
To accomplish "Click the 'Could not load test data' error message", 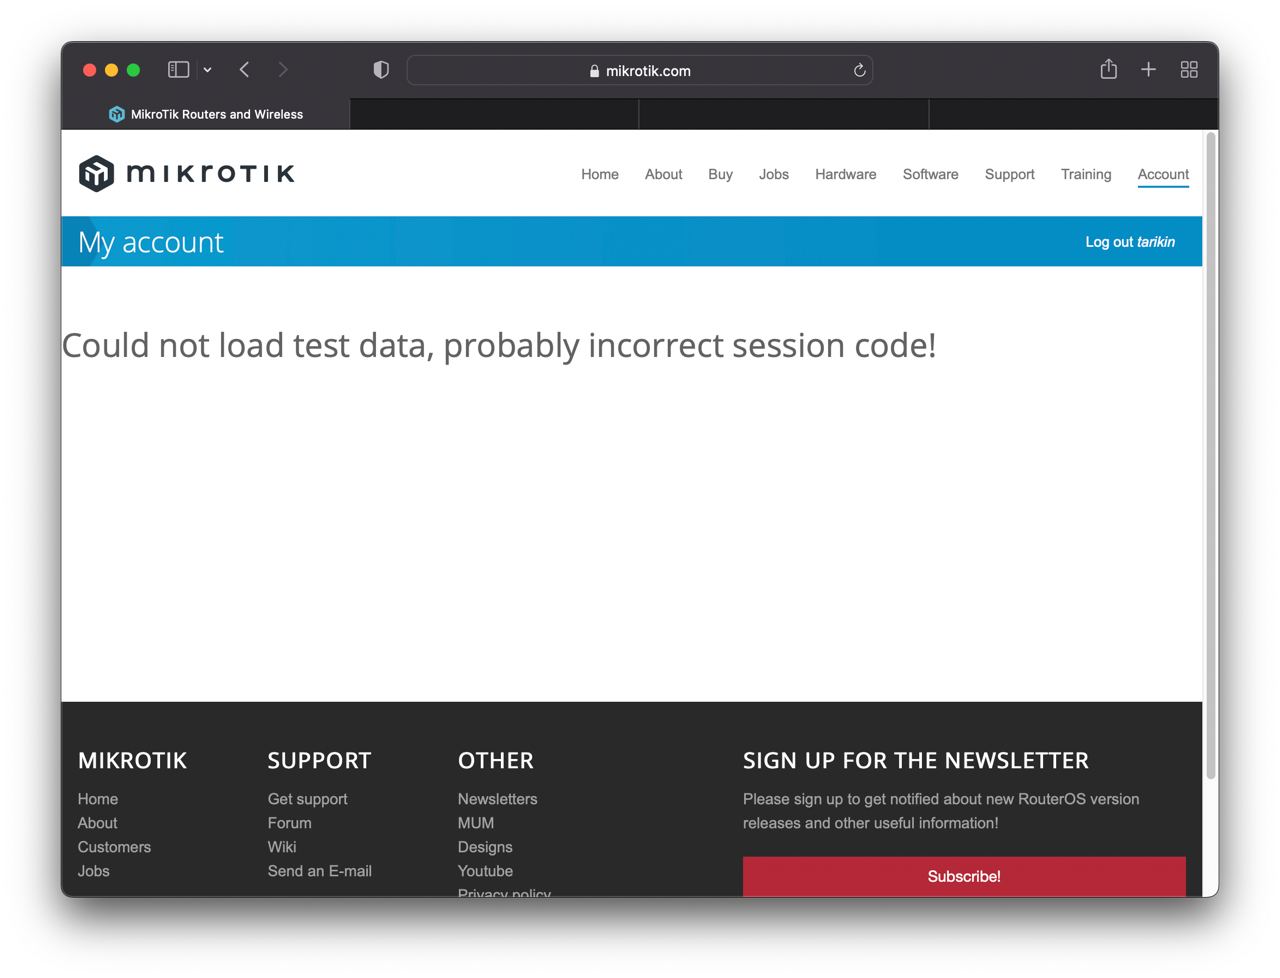I will tap(499, 345).
